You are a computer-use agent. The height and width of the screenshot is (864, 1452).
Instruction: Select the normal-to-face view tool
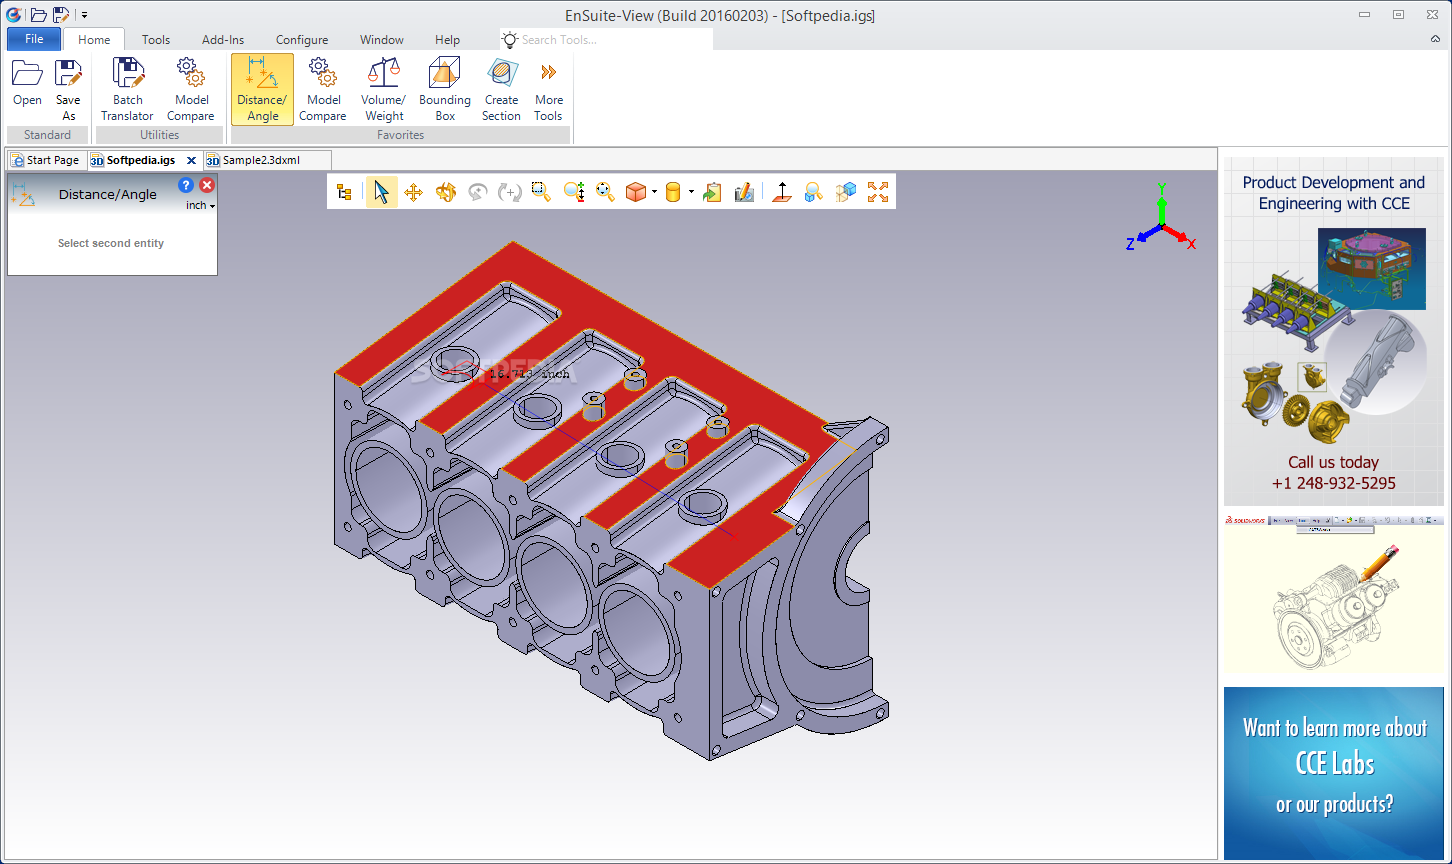[782, 192]
